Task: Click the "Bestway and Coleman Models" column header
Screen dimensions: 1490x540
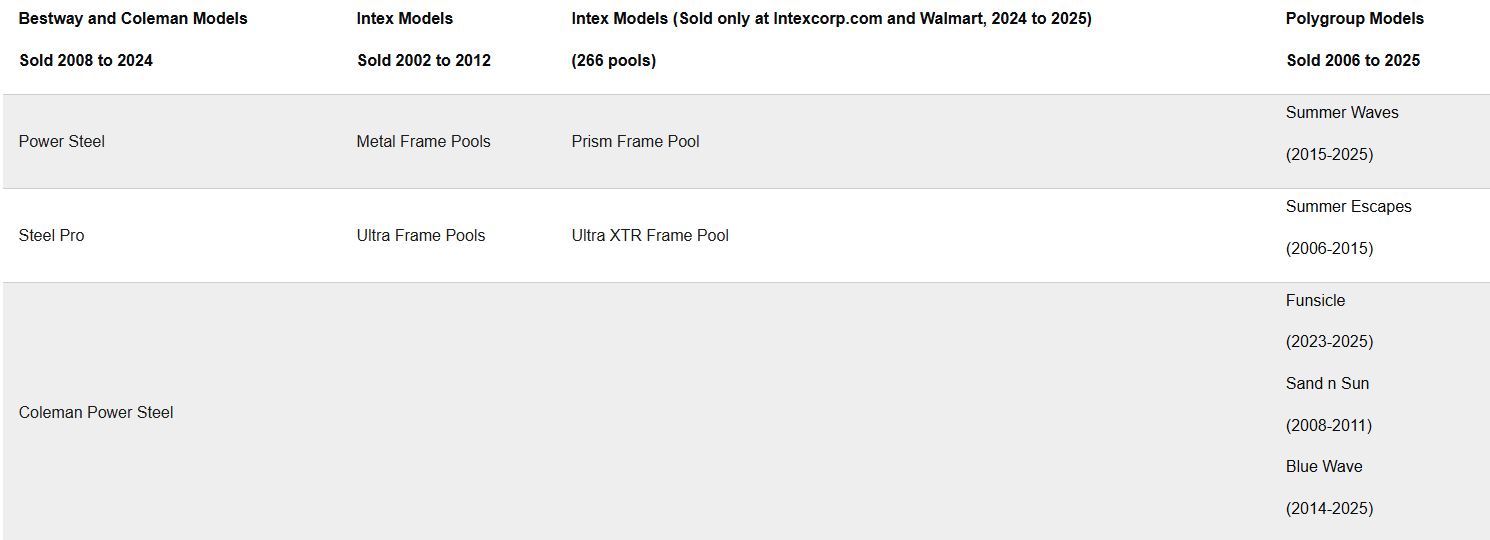Action: point(133,18)
